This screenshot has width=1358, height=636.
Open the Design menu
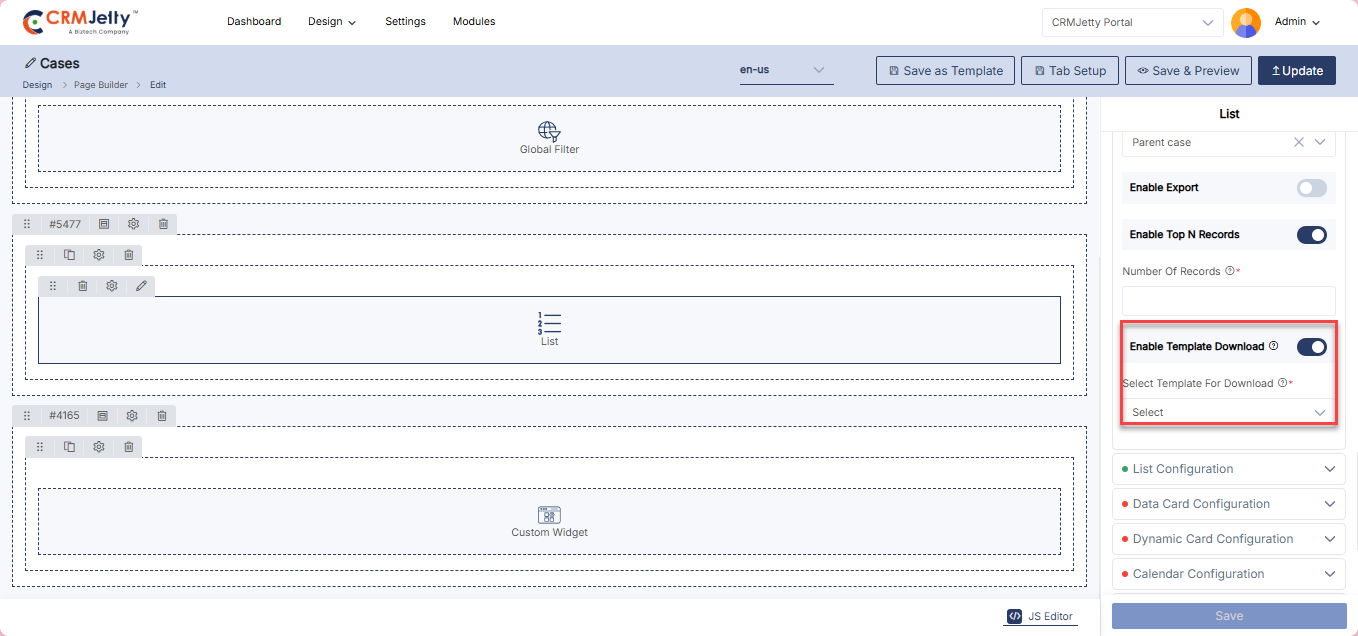coord(332,21)
